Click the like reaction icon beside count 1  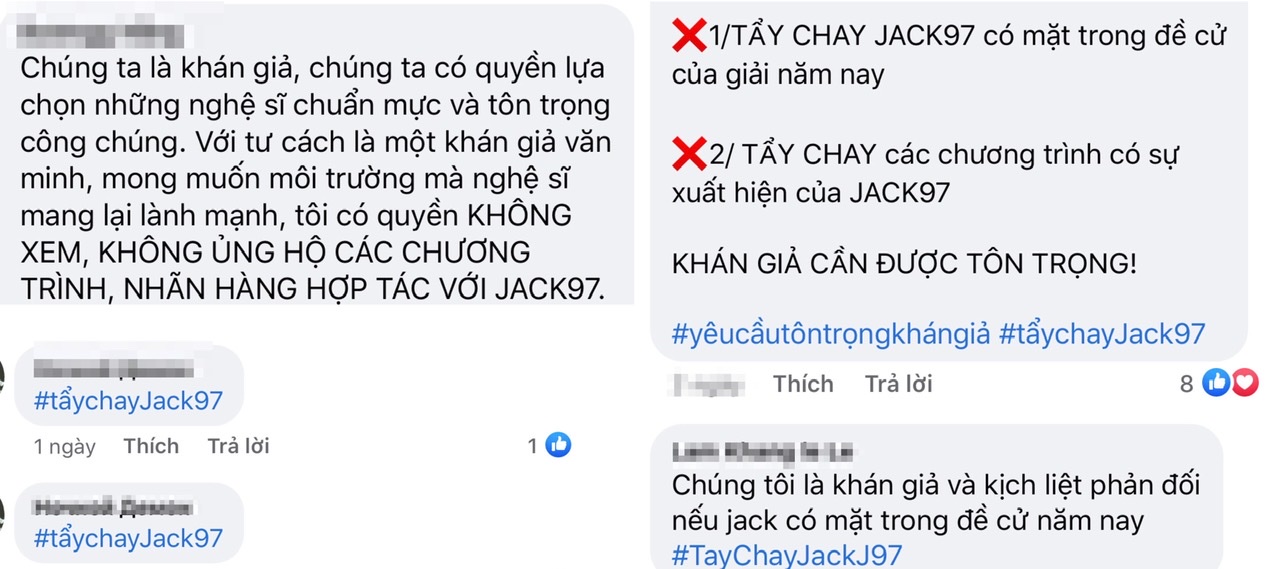click(558, 445)
